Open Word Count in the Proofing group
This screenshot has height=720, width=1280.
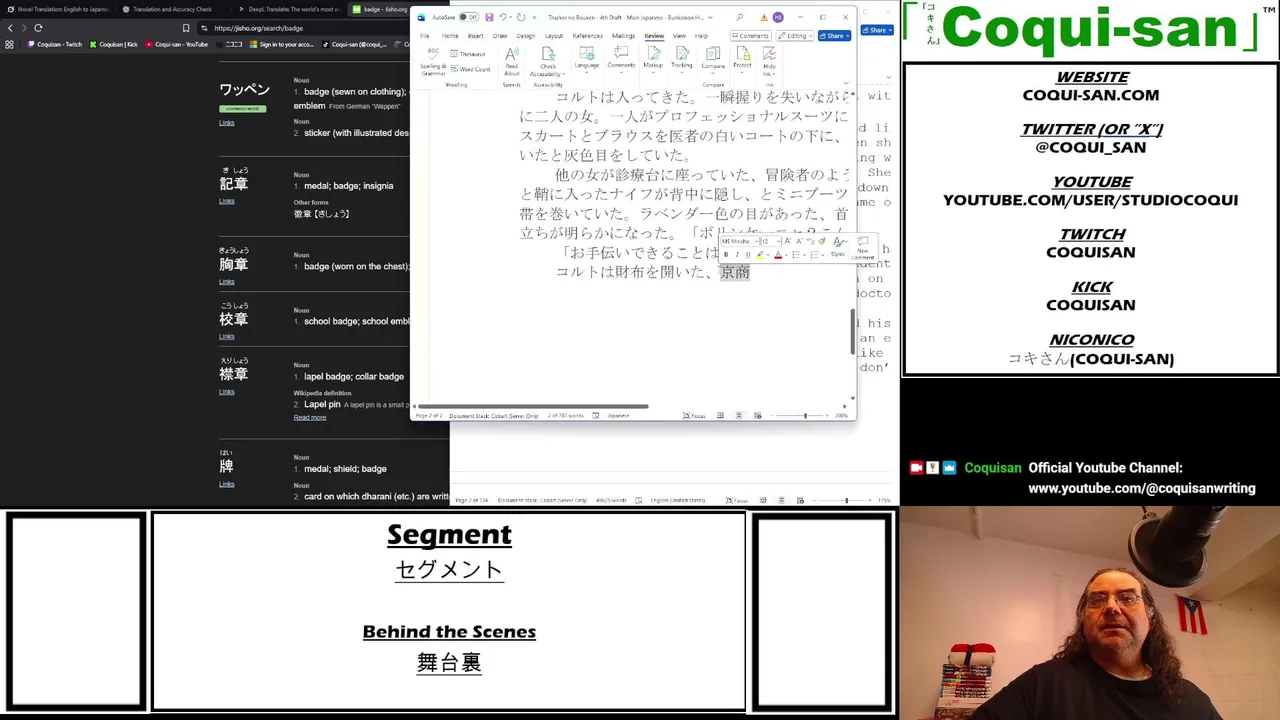[471, 69]
